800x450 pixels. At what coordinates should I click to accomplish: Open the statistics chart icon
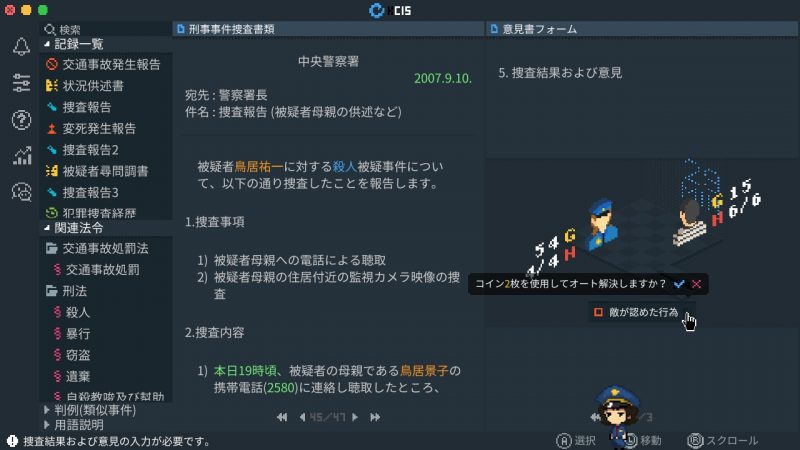[21, 156]
